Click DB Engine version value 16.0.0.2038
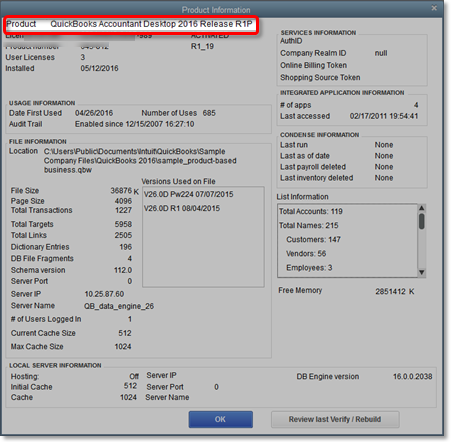The image size is (451, 442). 412,377
